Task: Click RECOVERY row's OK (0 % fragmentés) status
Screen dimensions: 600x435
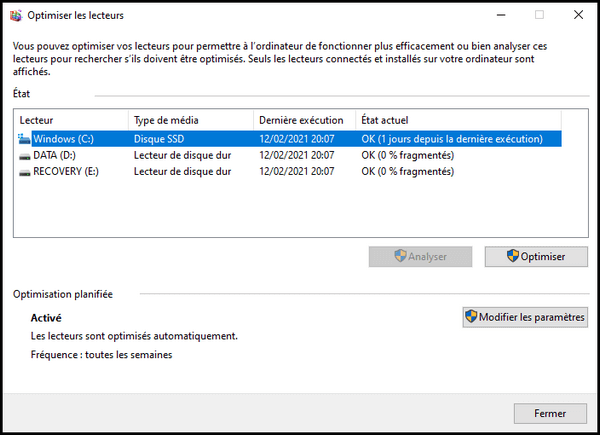Action: point(408,171)
